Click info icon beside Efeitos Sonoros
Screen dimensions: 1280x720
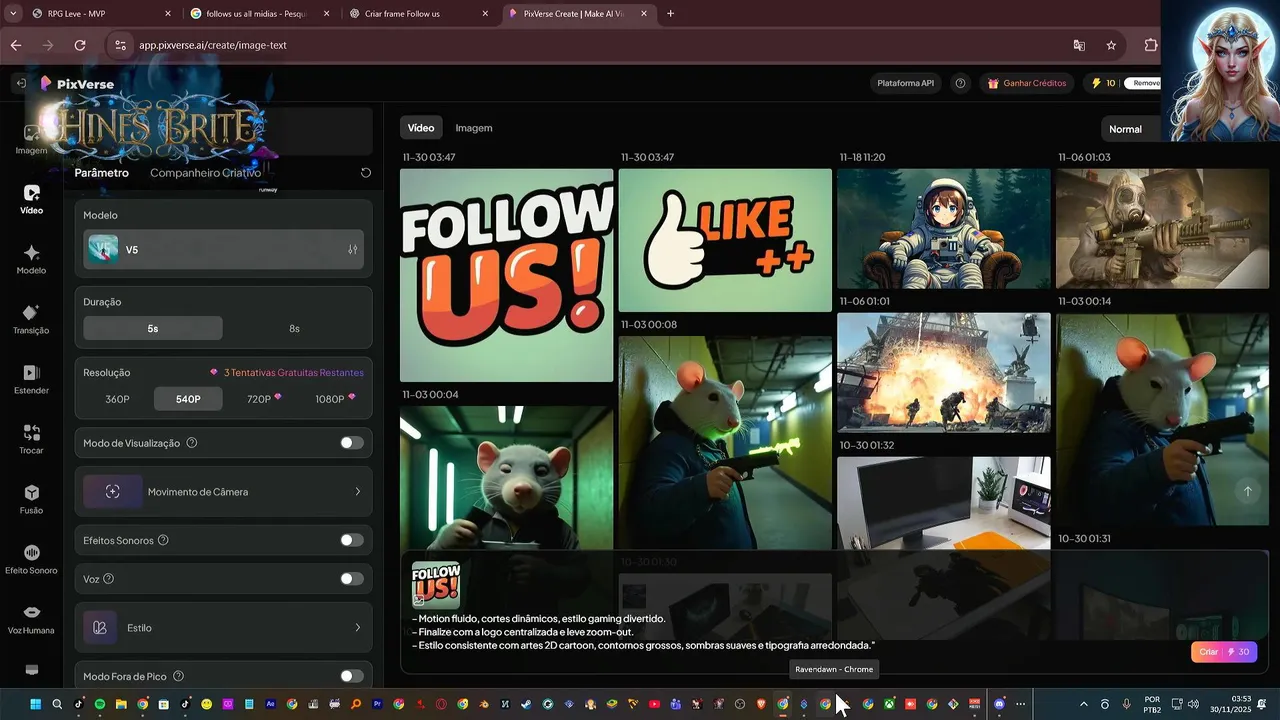tap(163, 540)
